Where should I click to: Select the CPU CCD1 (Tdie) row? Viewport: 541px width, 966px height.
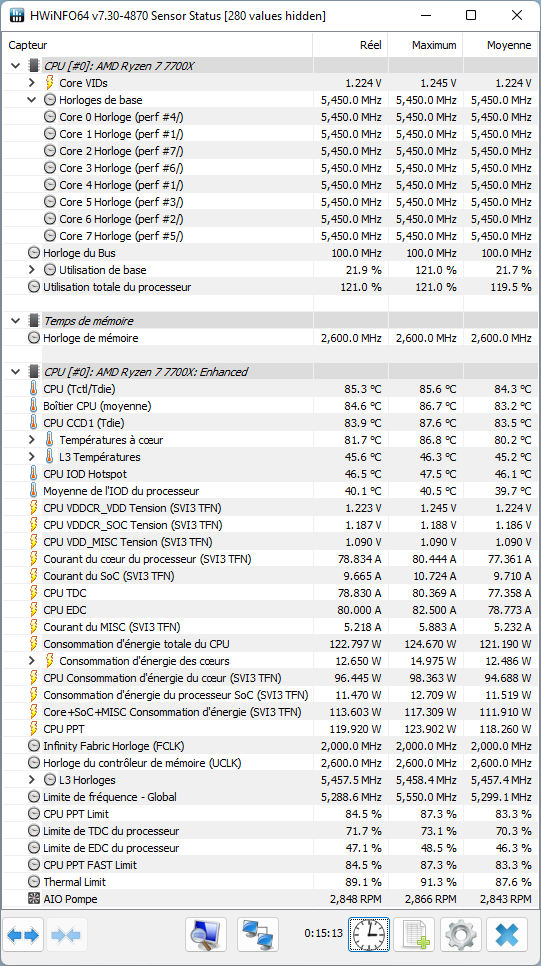pyautogui.click(x=270, y=423)
